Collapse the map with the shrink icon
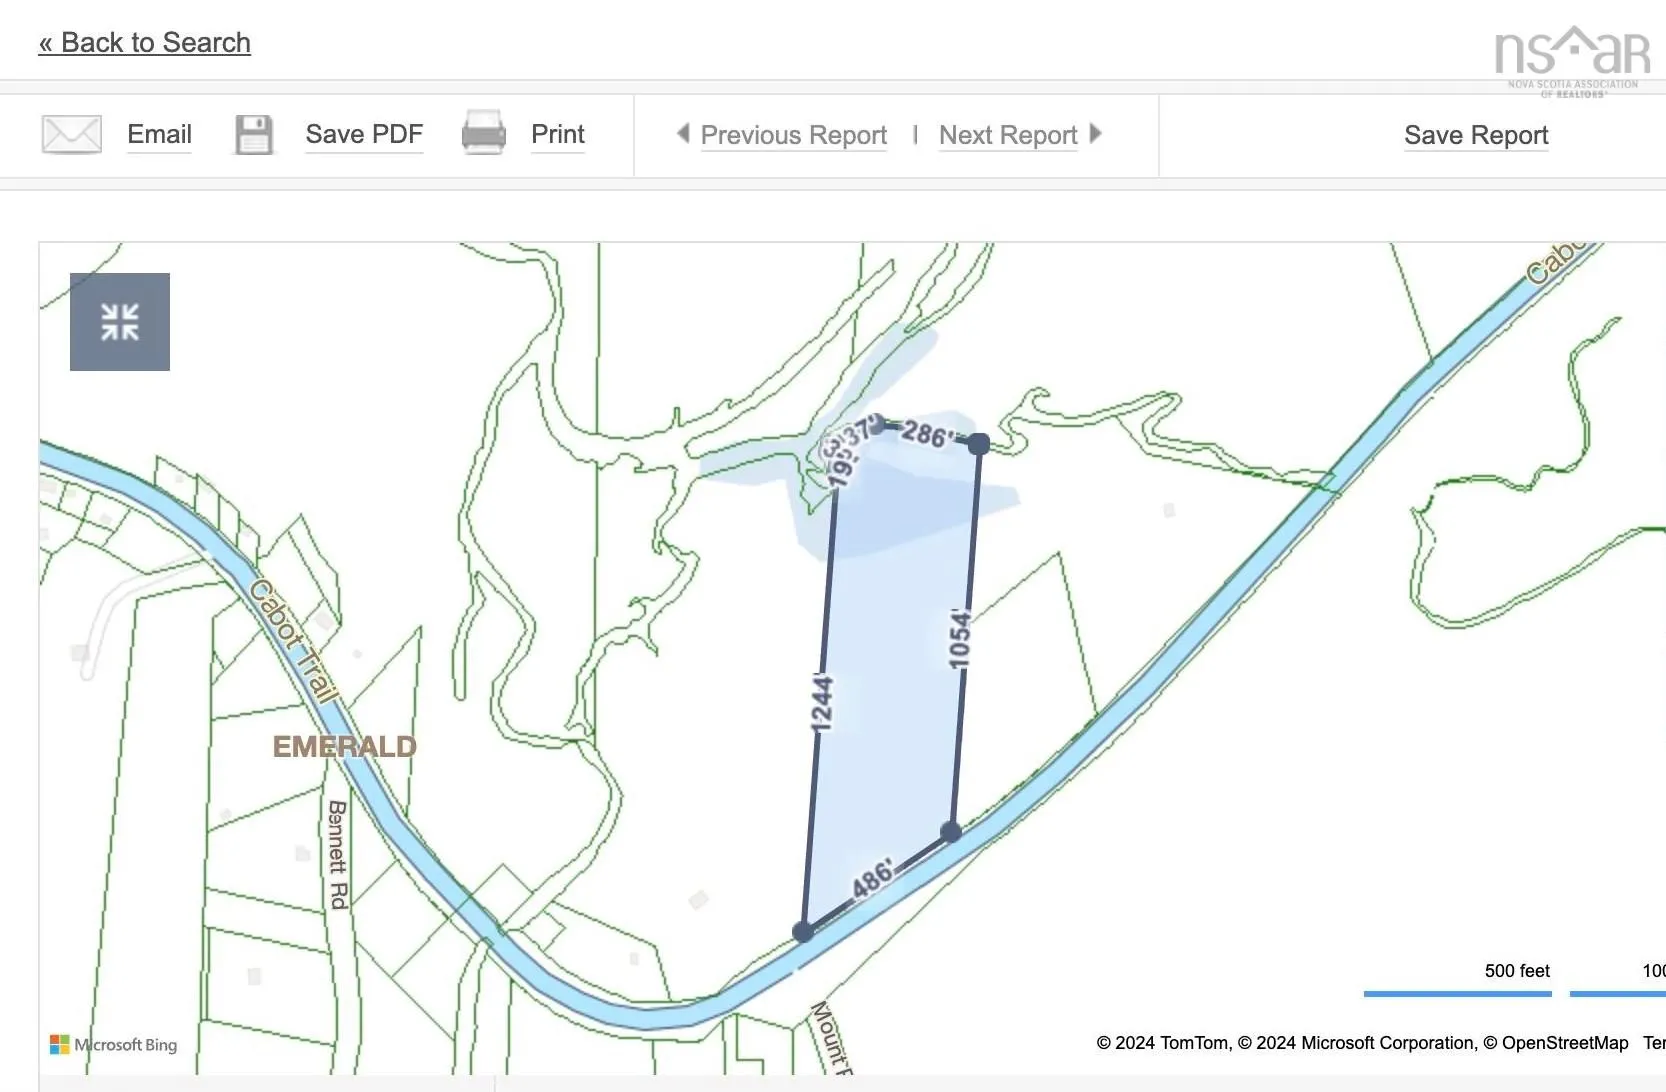This screenshot has height=1092, width=1666. pos(120,322)
